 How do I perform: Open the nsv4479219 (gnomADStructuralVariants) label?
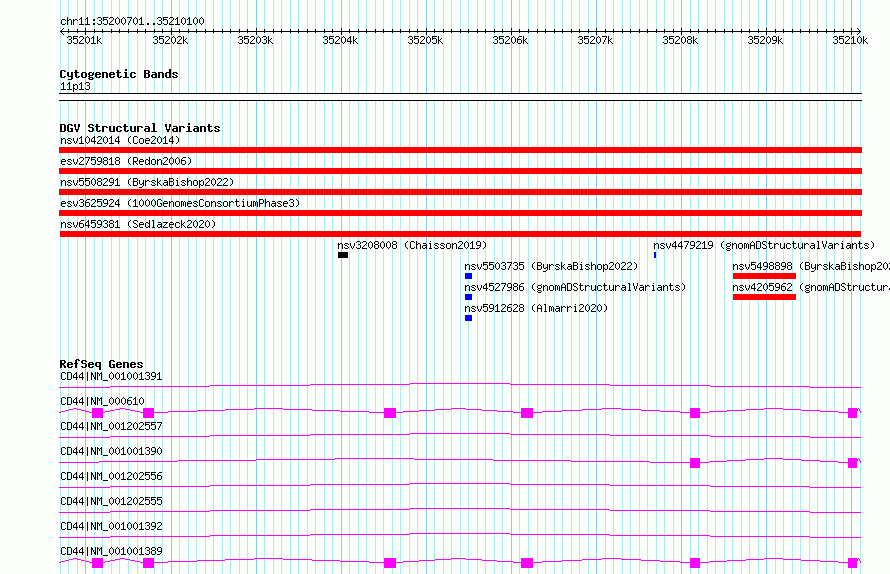coord(764,245)
